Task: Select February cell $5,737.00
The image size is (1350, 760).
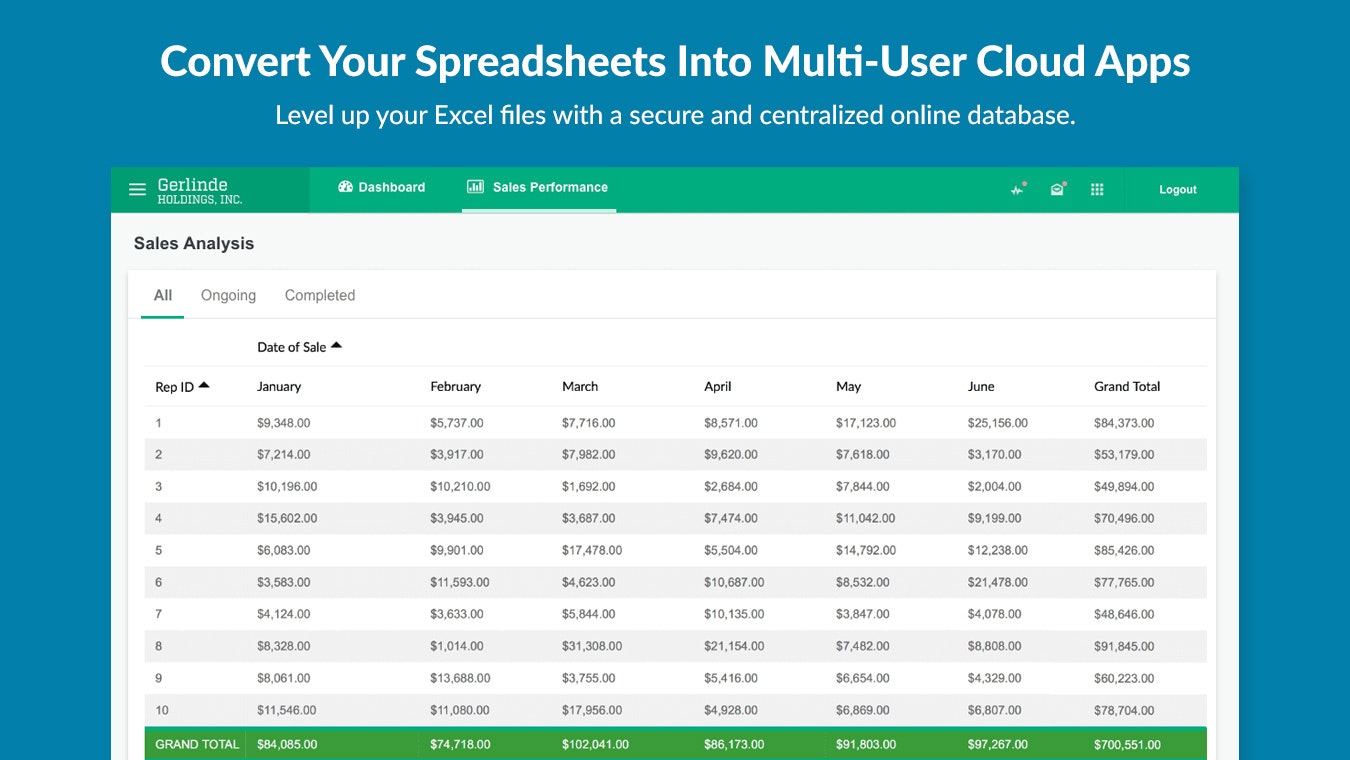Action: (x=457, y=423)
